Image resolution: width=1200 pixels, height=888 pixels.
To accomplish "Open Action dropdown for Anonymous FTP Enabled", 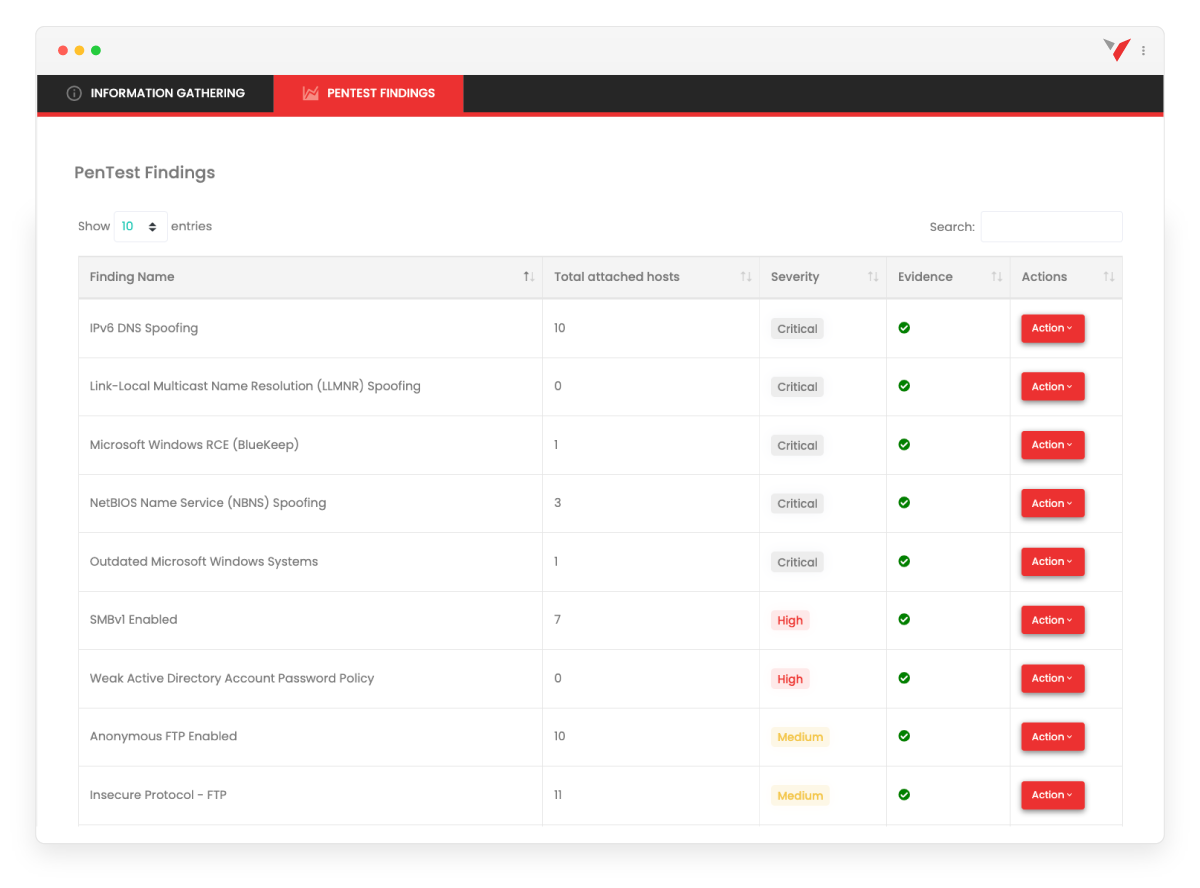I will [x=1052, y=737].
